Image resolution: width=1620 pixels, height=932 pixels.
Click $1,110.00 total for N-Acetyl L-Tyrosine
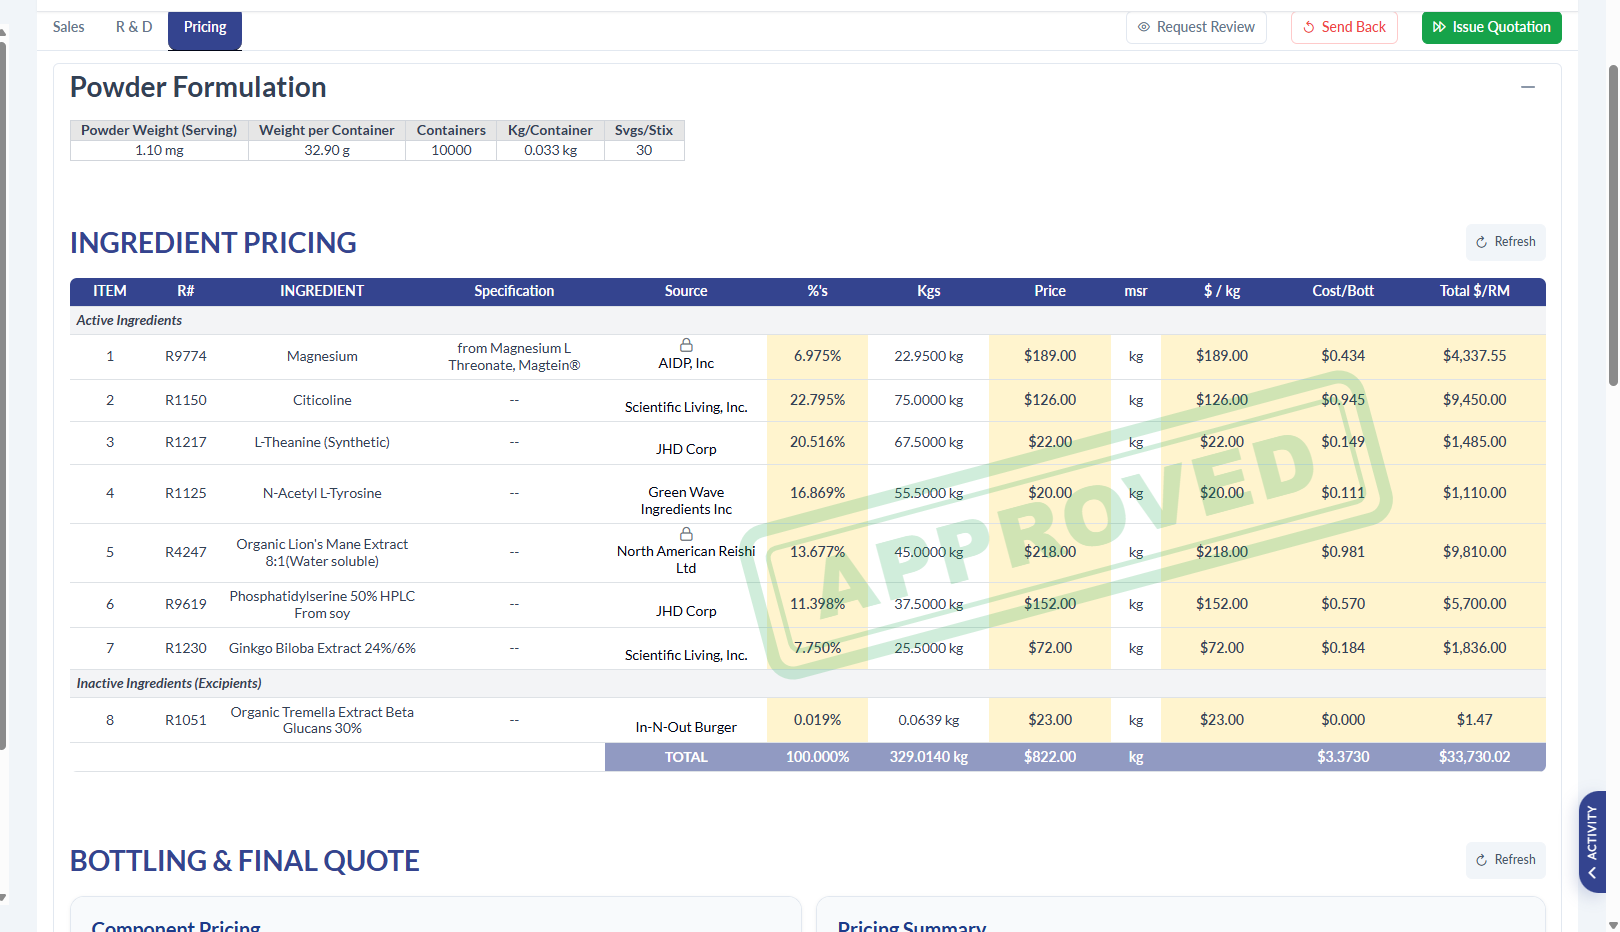coord(1475,493)
